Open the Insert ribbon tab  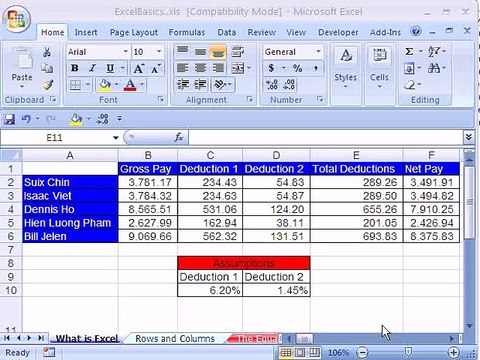pos(86,32)
